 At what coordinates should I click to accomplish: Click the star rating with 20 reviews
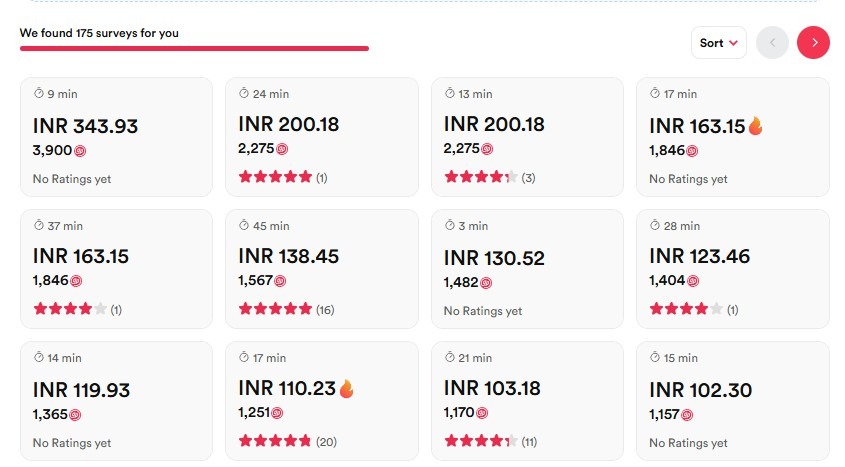(275, 441)
